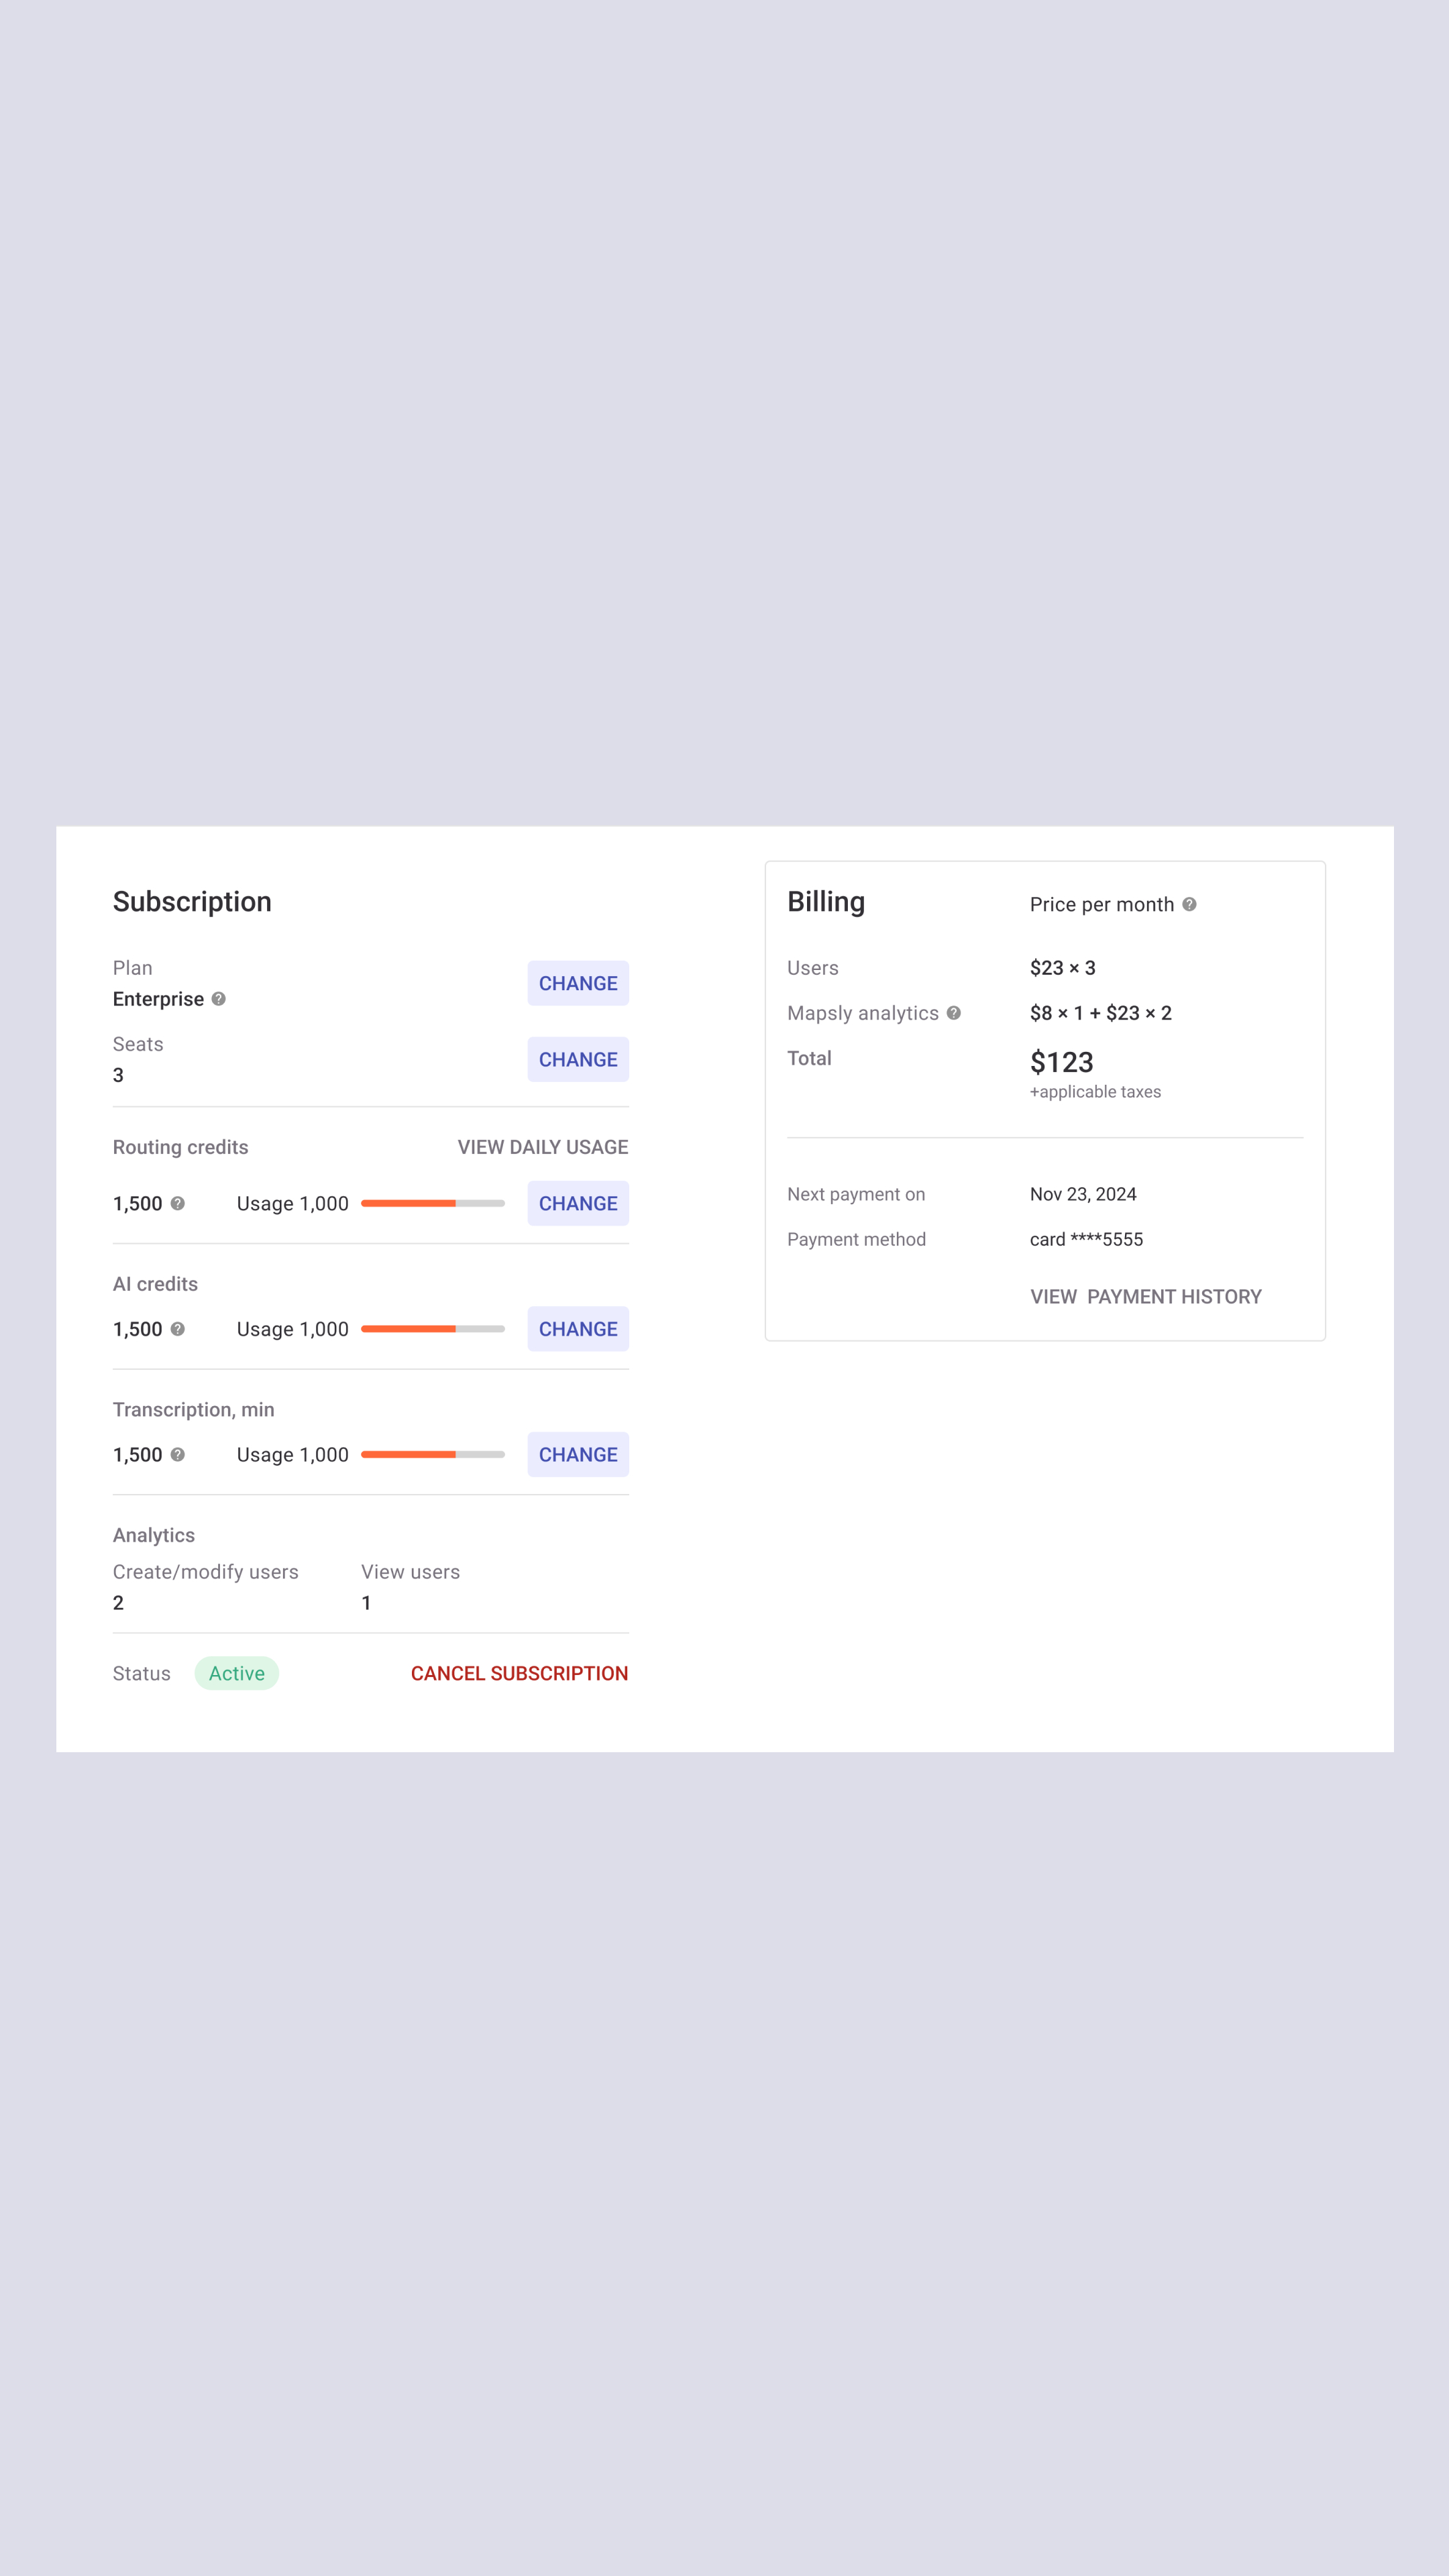This screenshot has height=2576, width=1449.
Task: Click the help icon next to Routing credits 1,500
Action: [178, 1203]
